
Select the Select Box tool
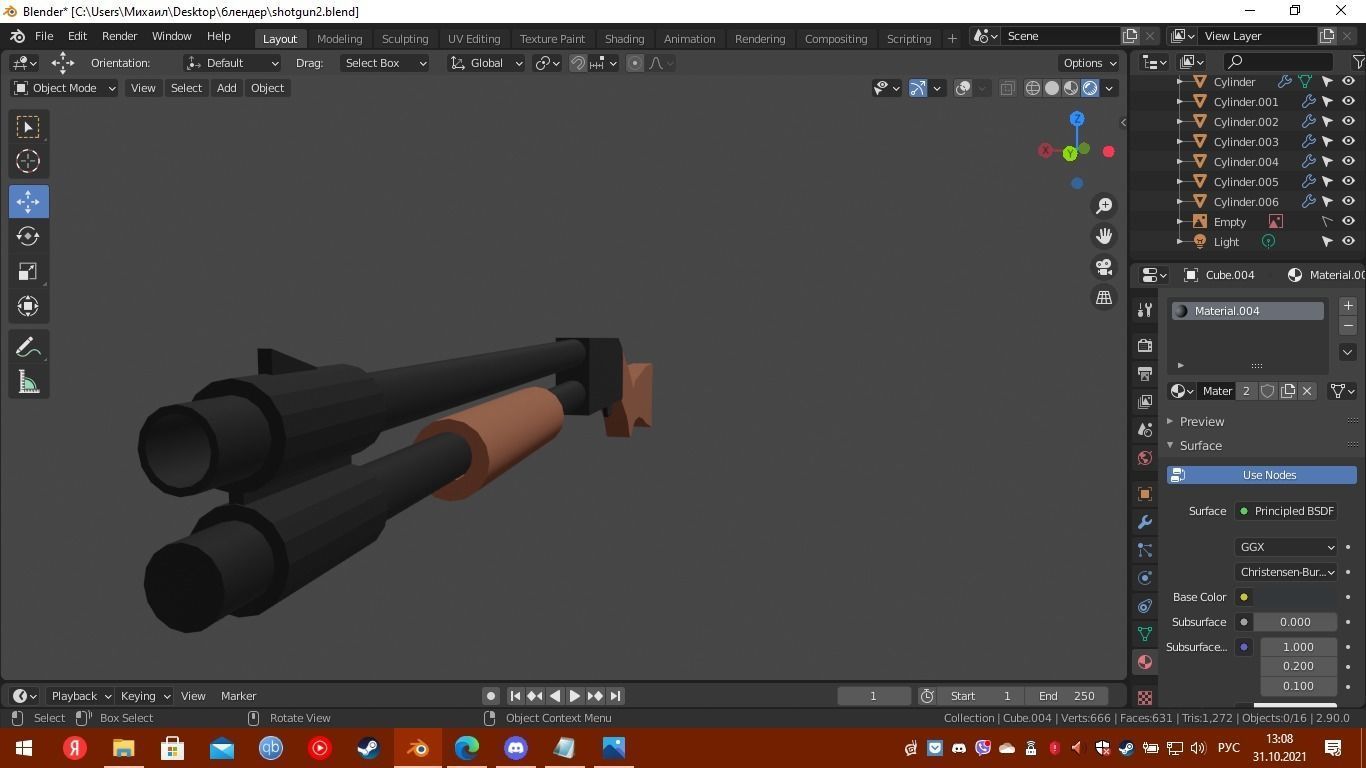pos(28,127)
